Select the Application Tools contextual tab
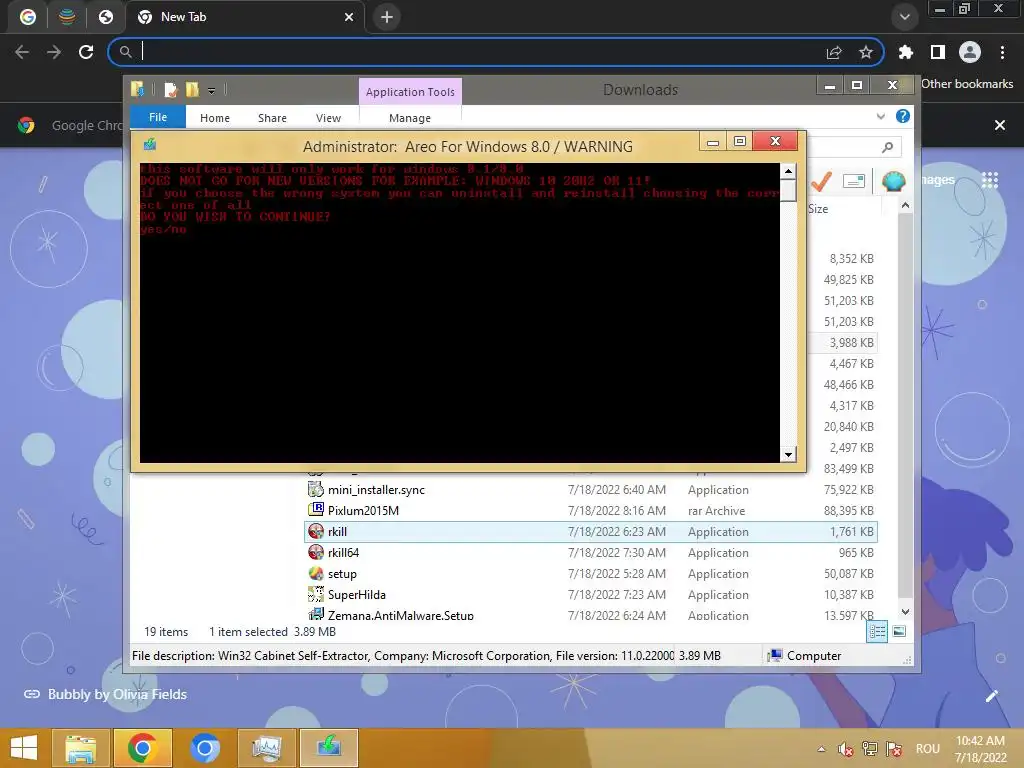Viewport: 1024px width, 768px height. click(x=410, y=92)
